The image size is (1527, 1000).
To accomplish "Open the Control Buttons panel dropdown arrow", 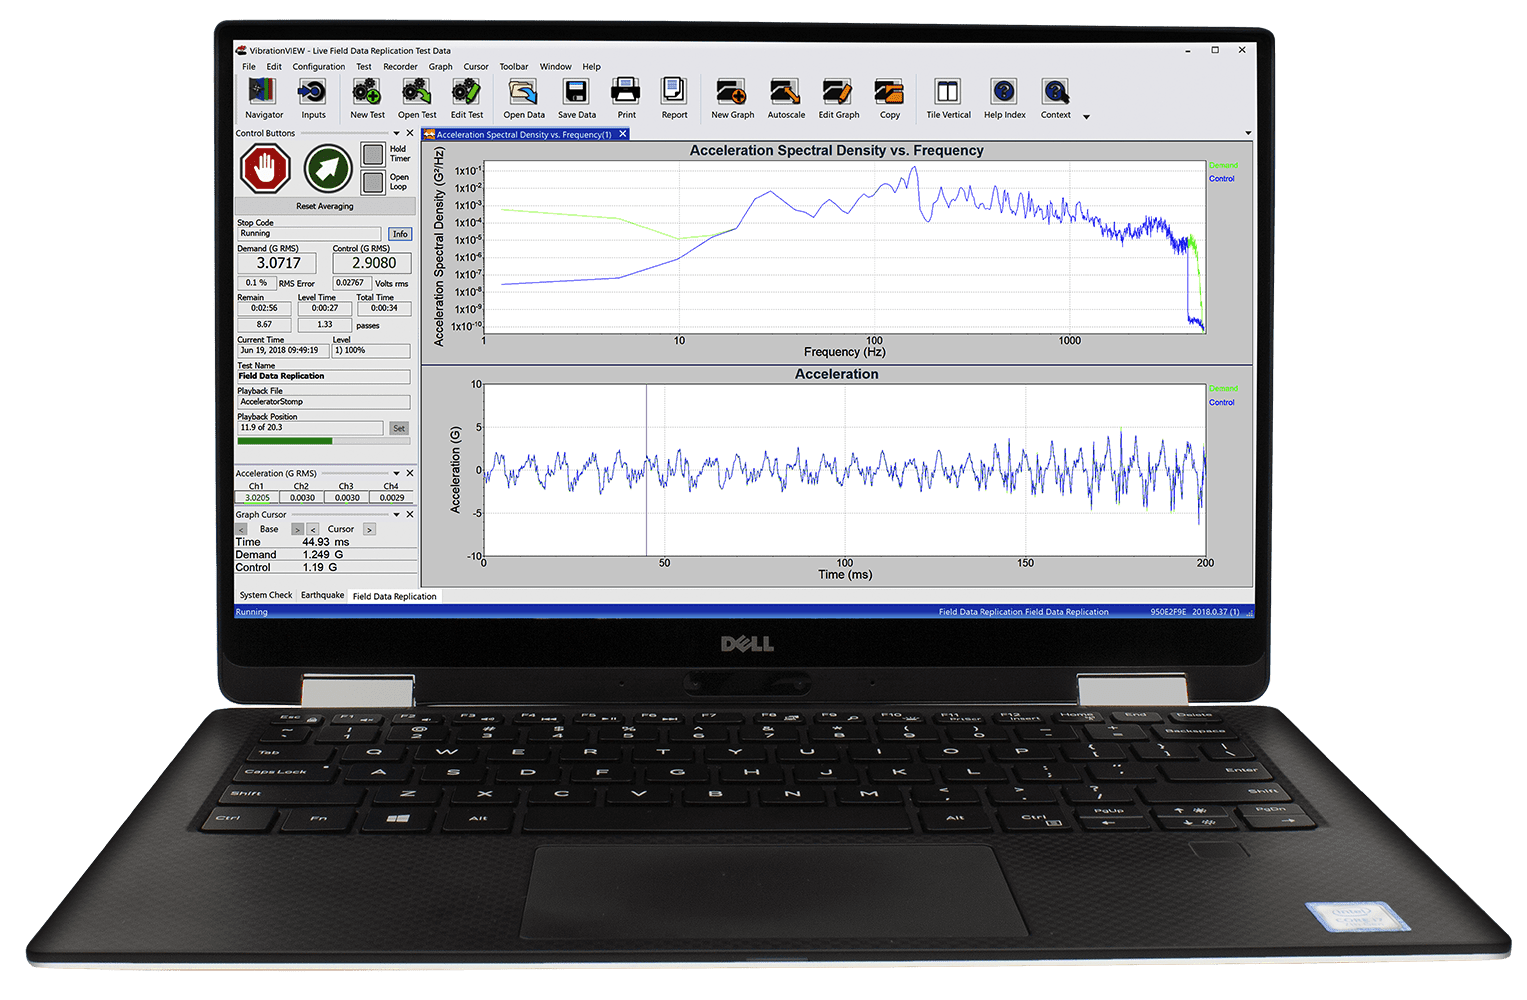I will [x=396, y=133].
